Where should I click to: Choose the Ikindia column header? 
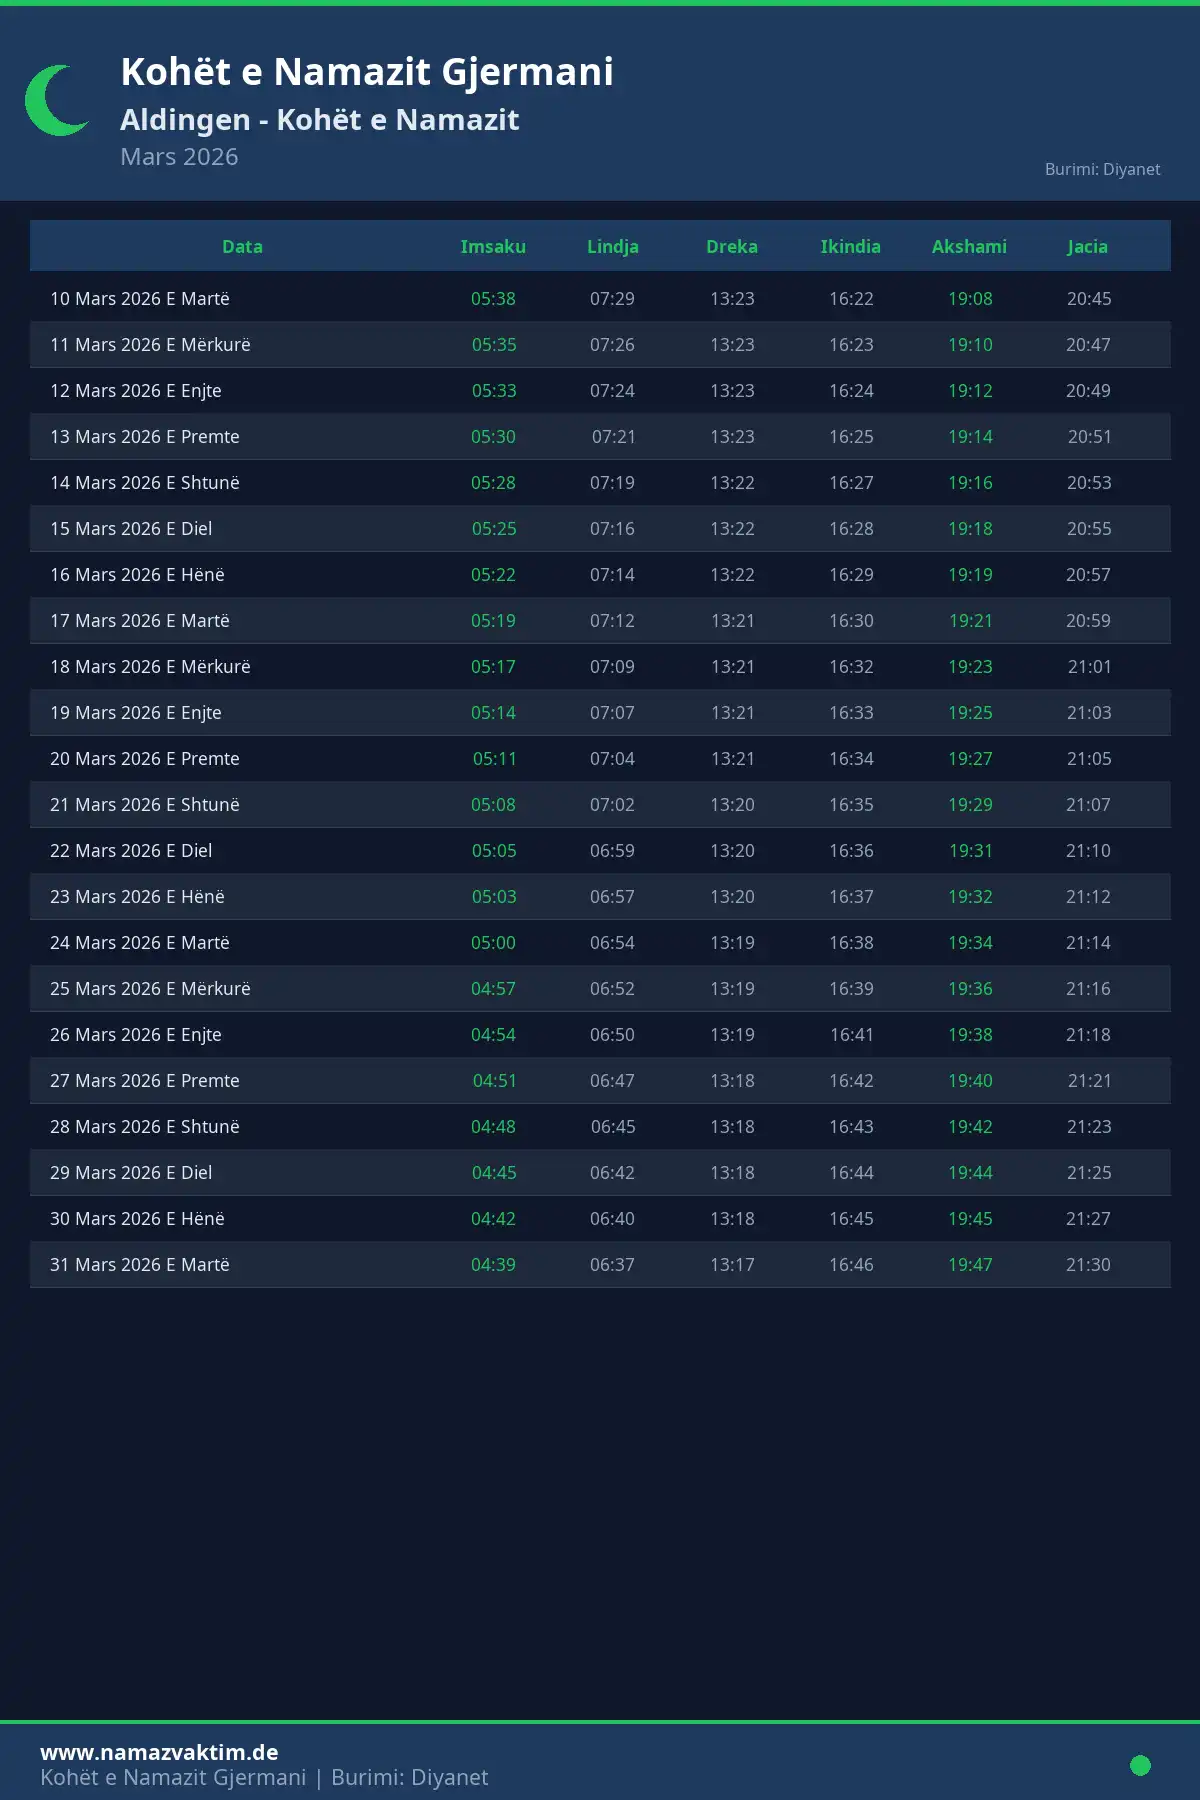850,247
